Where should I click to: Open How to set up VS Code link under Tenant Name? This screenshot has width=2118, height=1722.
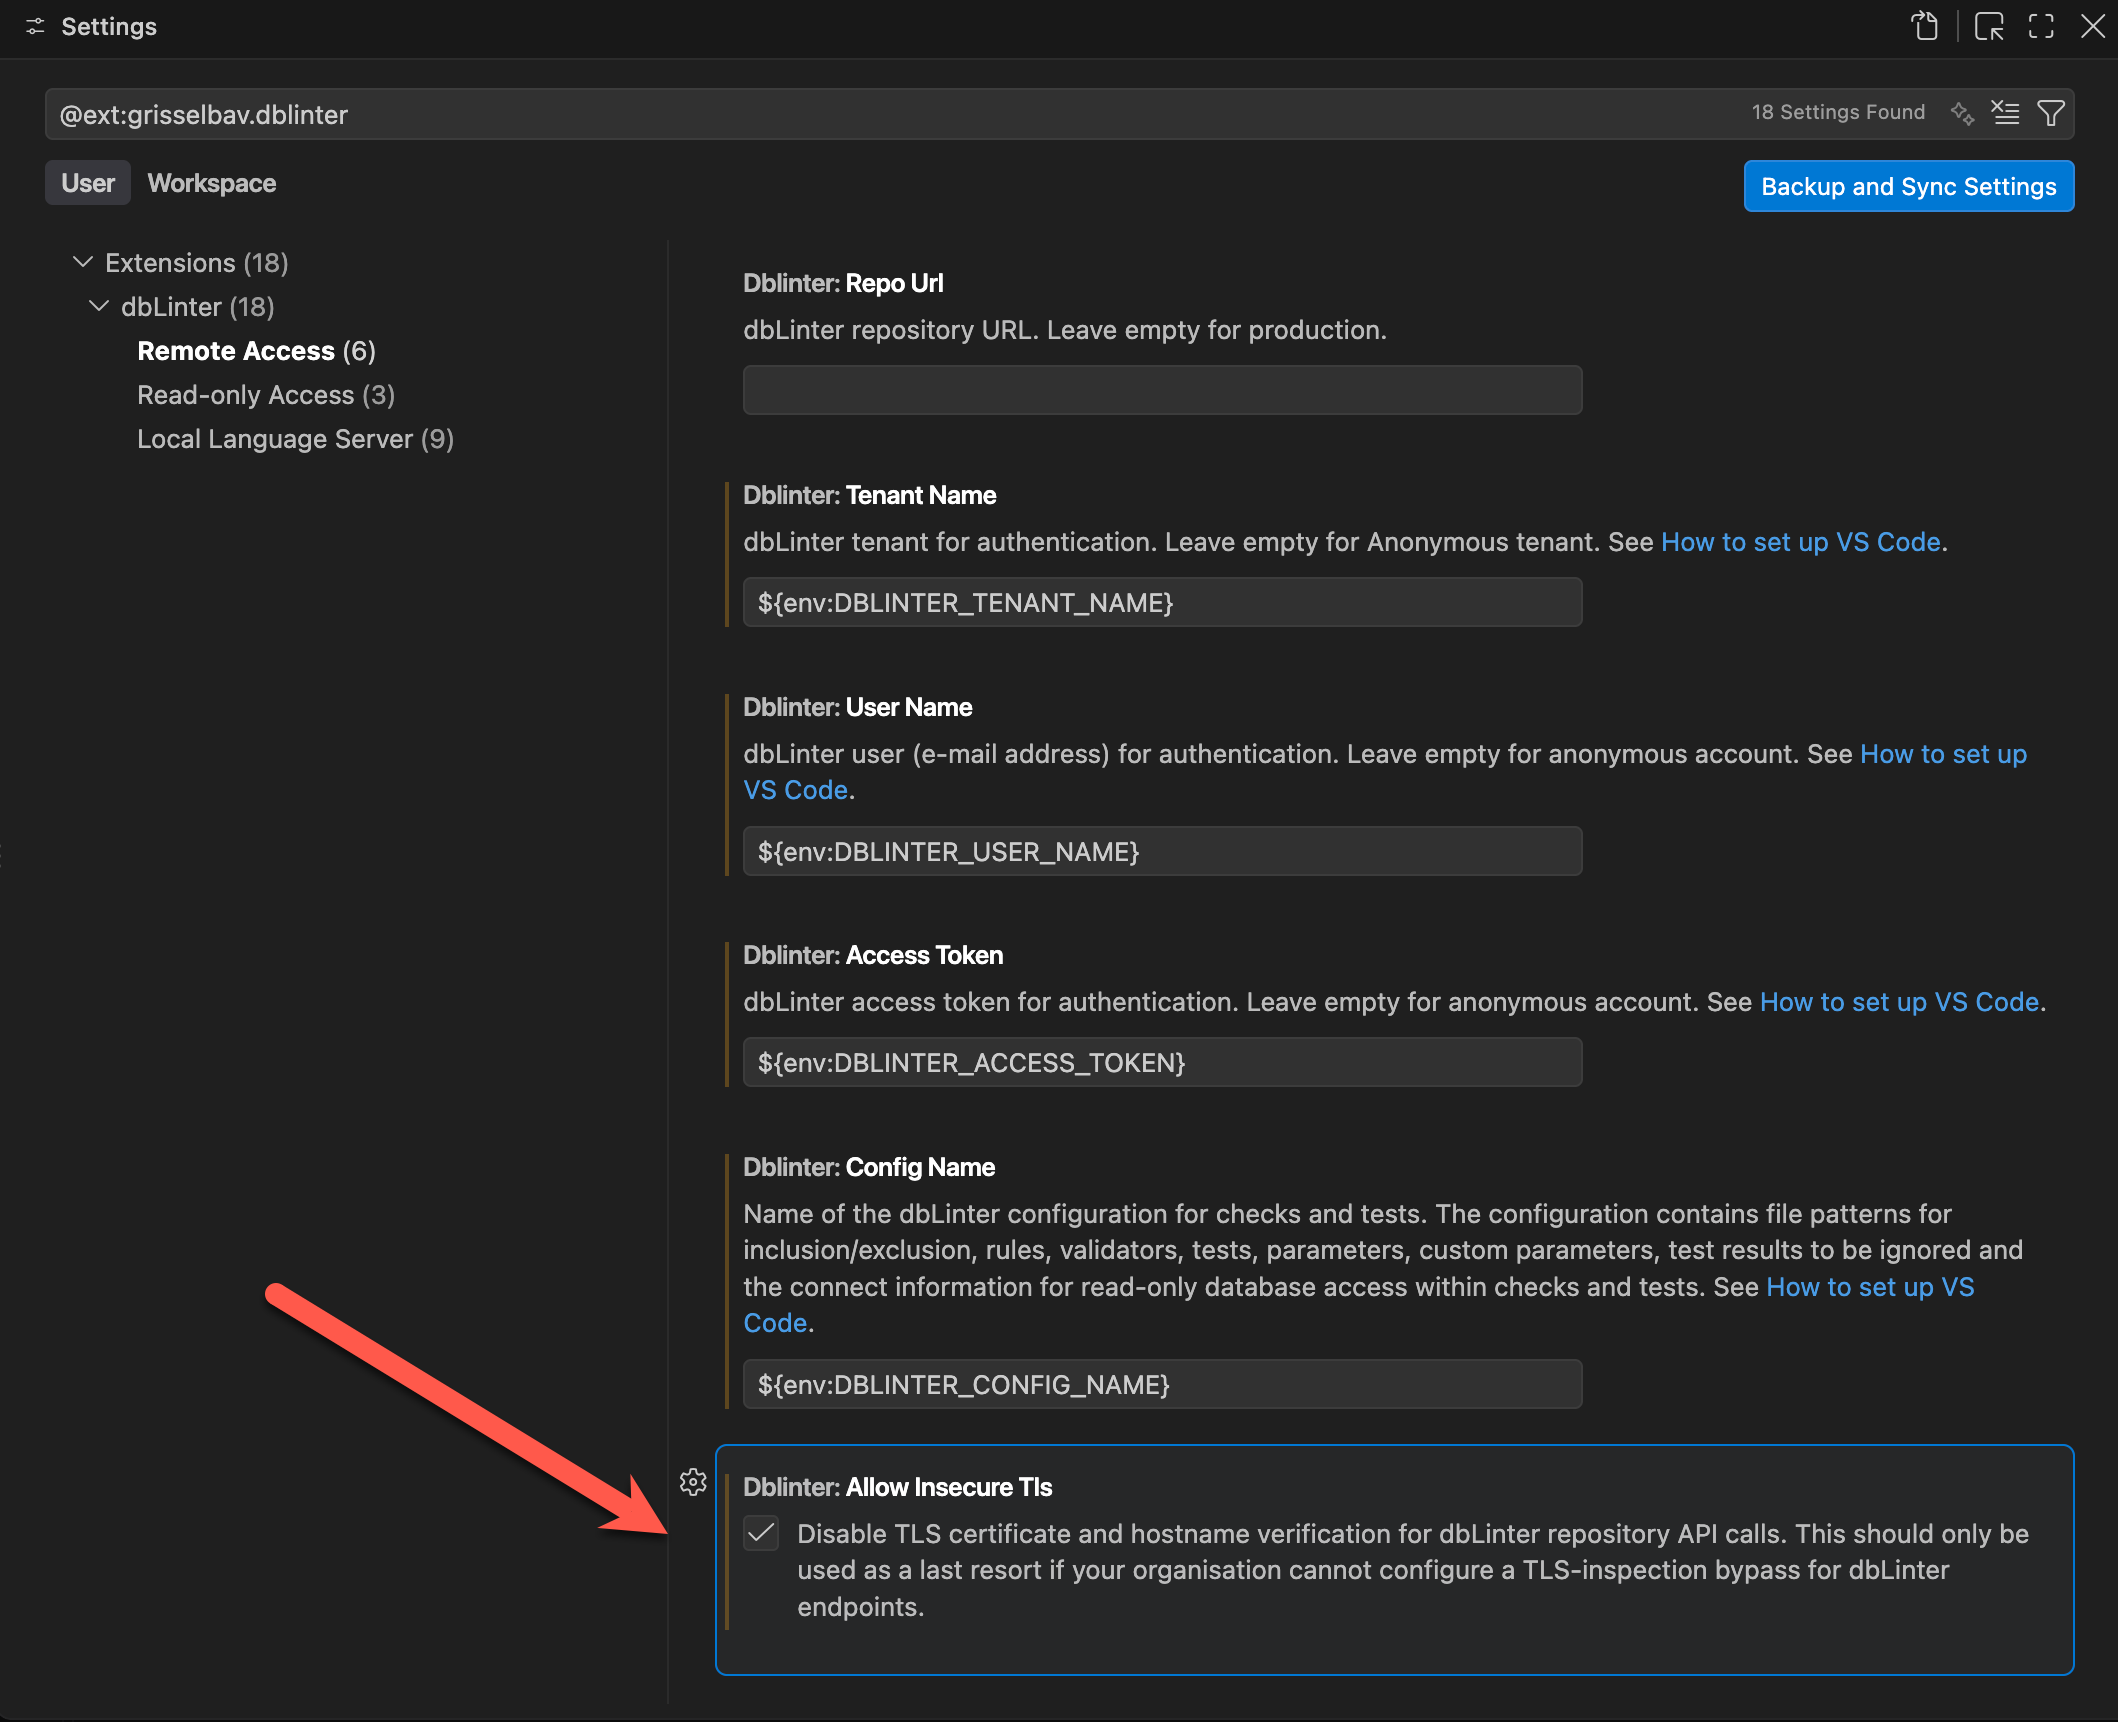1800,542
